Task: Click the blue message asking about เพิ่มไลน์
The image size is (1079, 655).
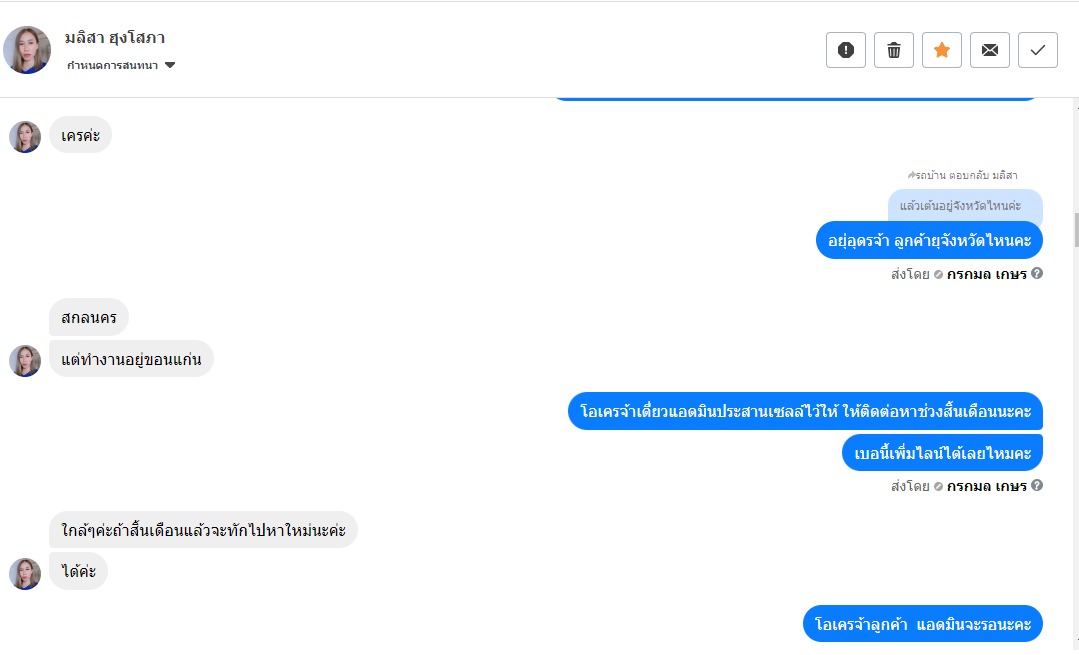Action: [942, 453]
